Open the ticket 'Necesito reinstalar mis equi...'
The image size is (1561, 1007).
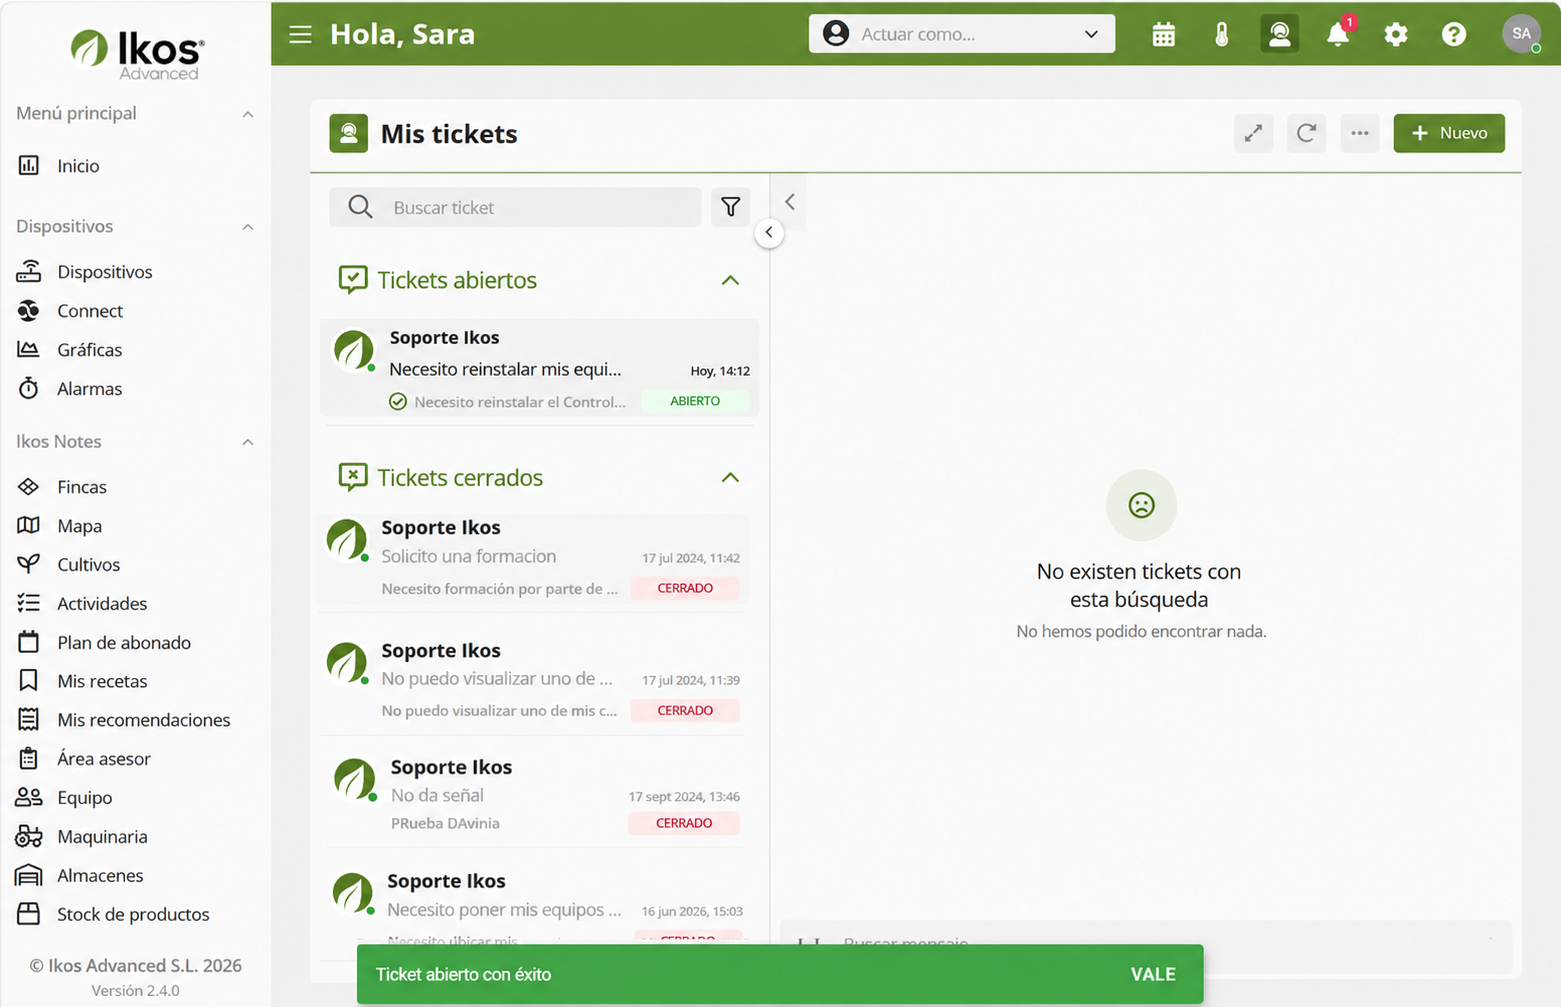click(x=539, y=368)
